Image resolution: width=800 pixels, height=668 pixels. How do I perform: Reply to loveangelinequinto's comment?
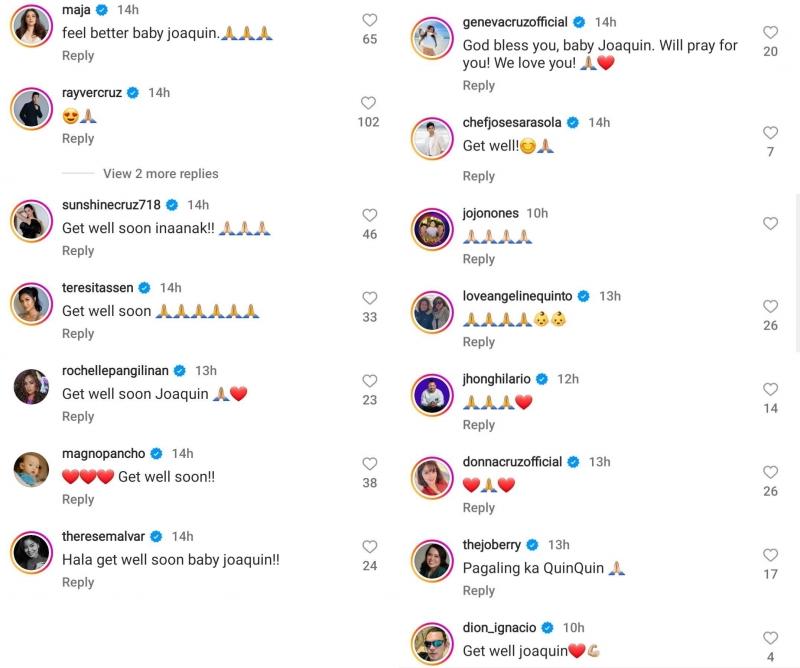click(478, 342)
